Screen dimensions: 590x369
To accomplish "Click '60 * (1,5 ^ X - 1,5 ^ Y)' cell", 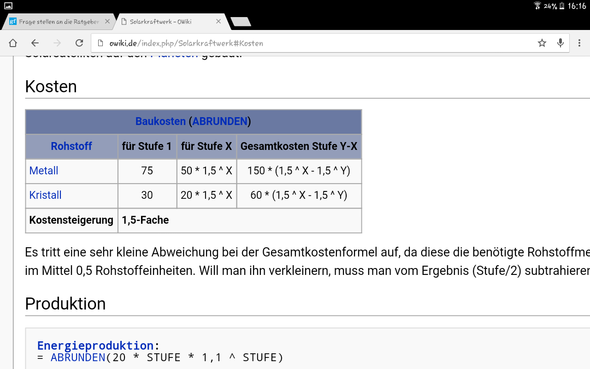I will pos(299,195).
